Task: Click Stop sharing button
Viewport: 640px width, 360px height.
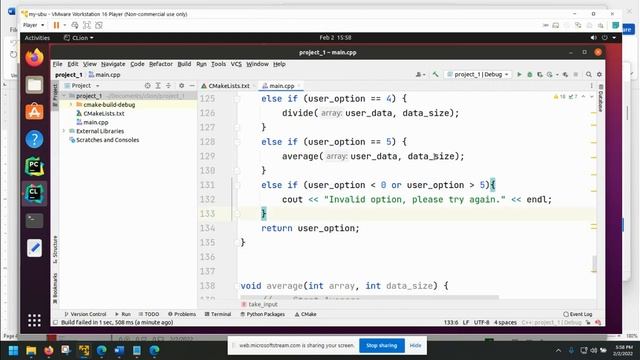Action: pyautogui.click(x=382, y=346)
